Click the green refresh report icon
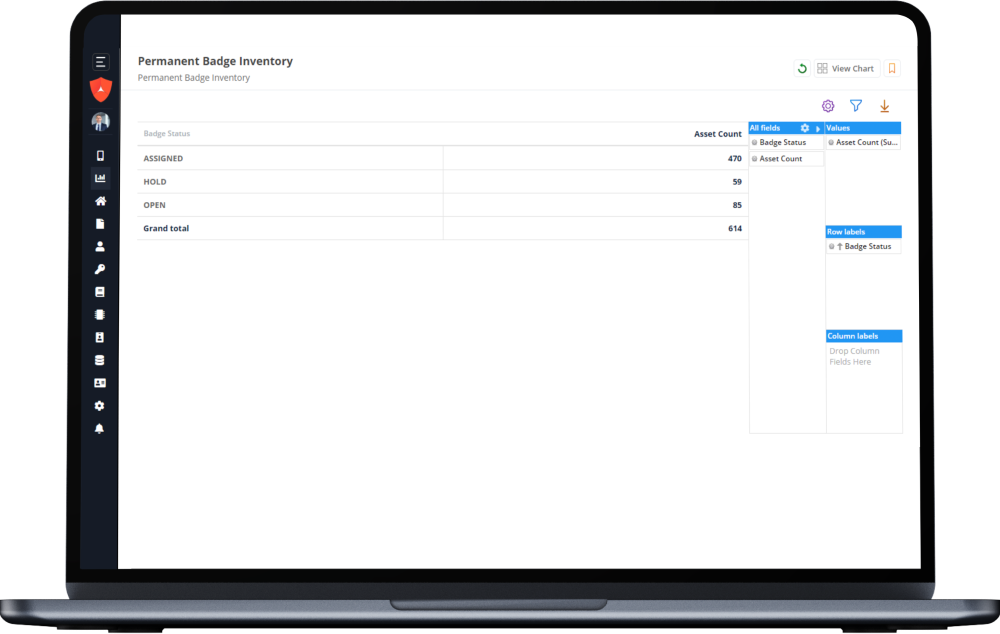 click(801, 69)
